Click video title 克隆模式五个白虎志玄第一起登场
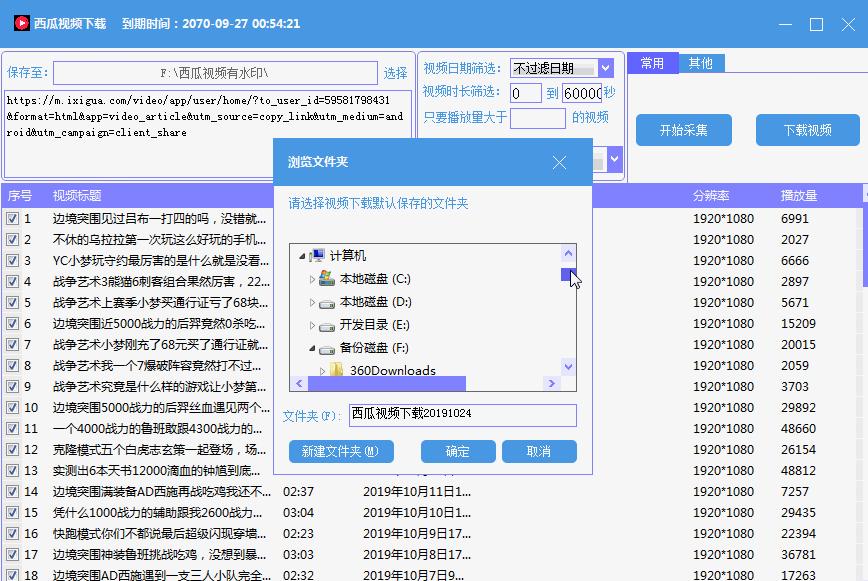This screenshot has width=868, height=581. [159, 450]
